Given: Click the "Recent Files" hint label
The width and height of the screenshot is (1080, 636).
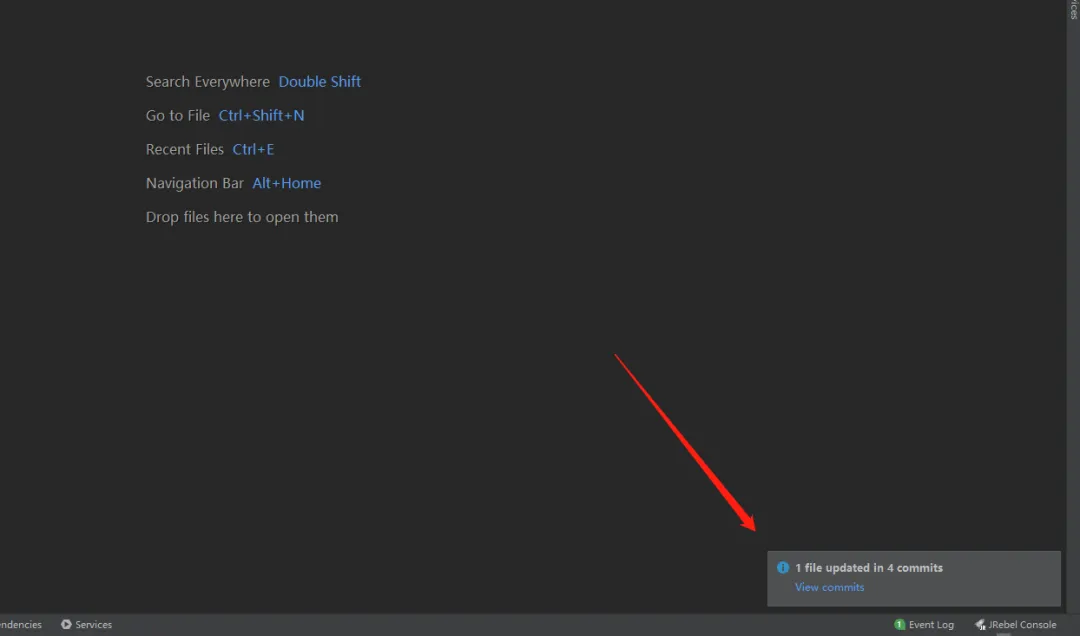Looking at the screenshot, I should [x=185, y=150].
